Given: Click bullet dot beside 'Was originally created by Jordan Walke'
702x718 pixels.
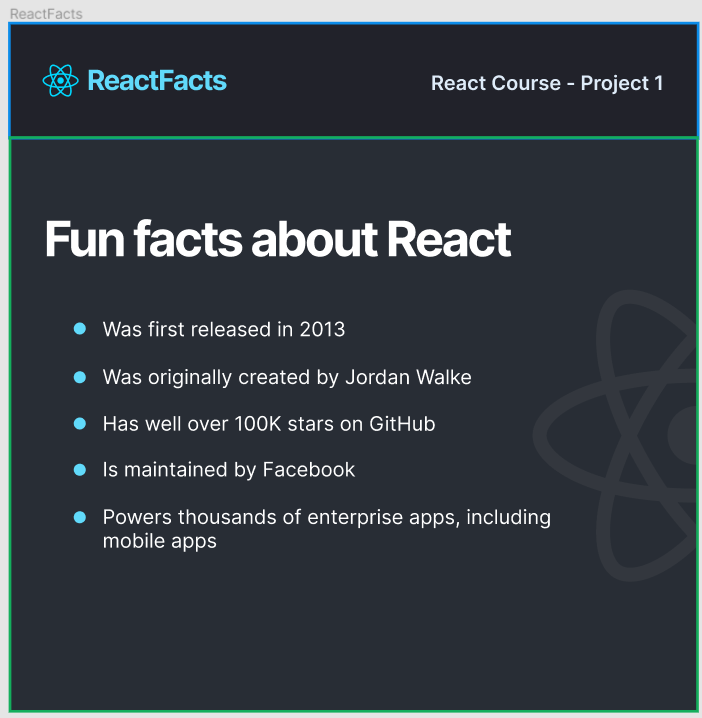Looking at the screenshot, I should [80, 377].
